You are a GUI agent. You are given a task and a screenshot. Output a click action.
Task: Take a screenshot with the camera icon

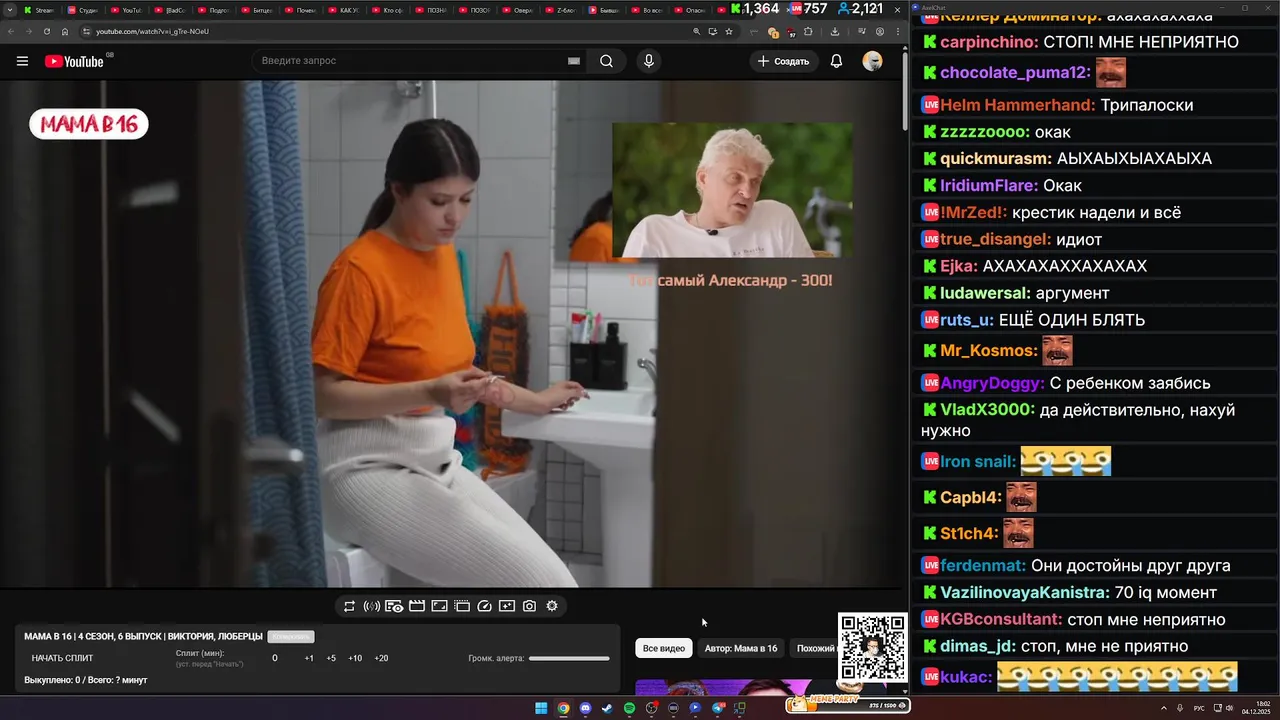pyautogui.click(x=530, y=606)
